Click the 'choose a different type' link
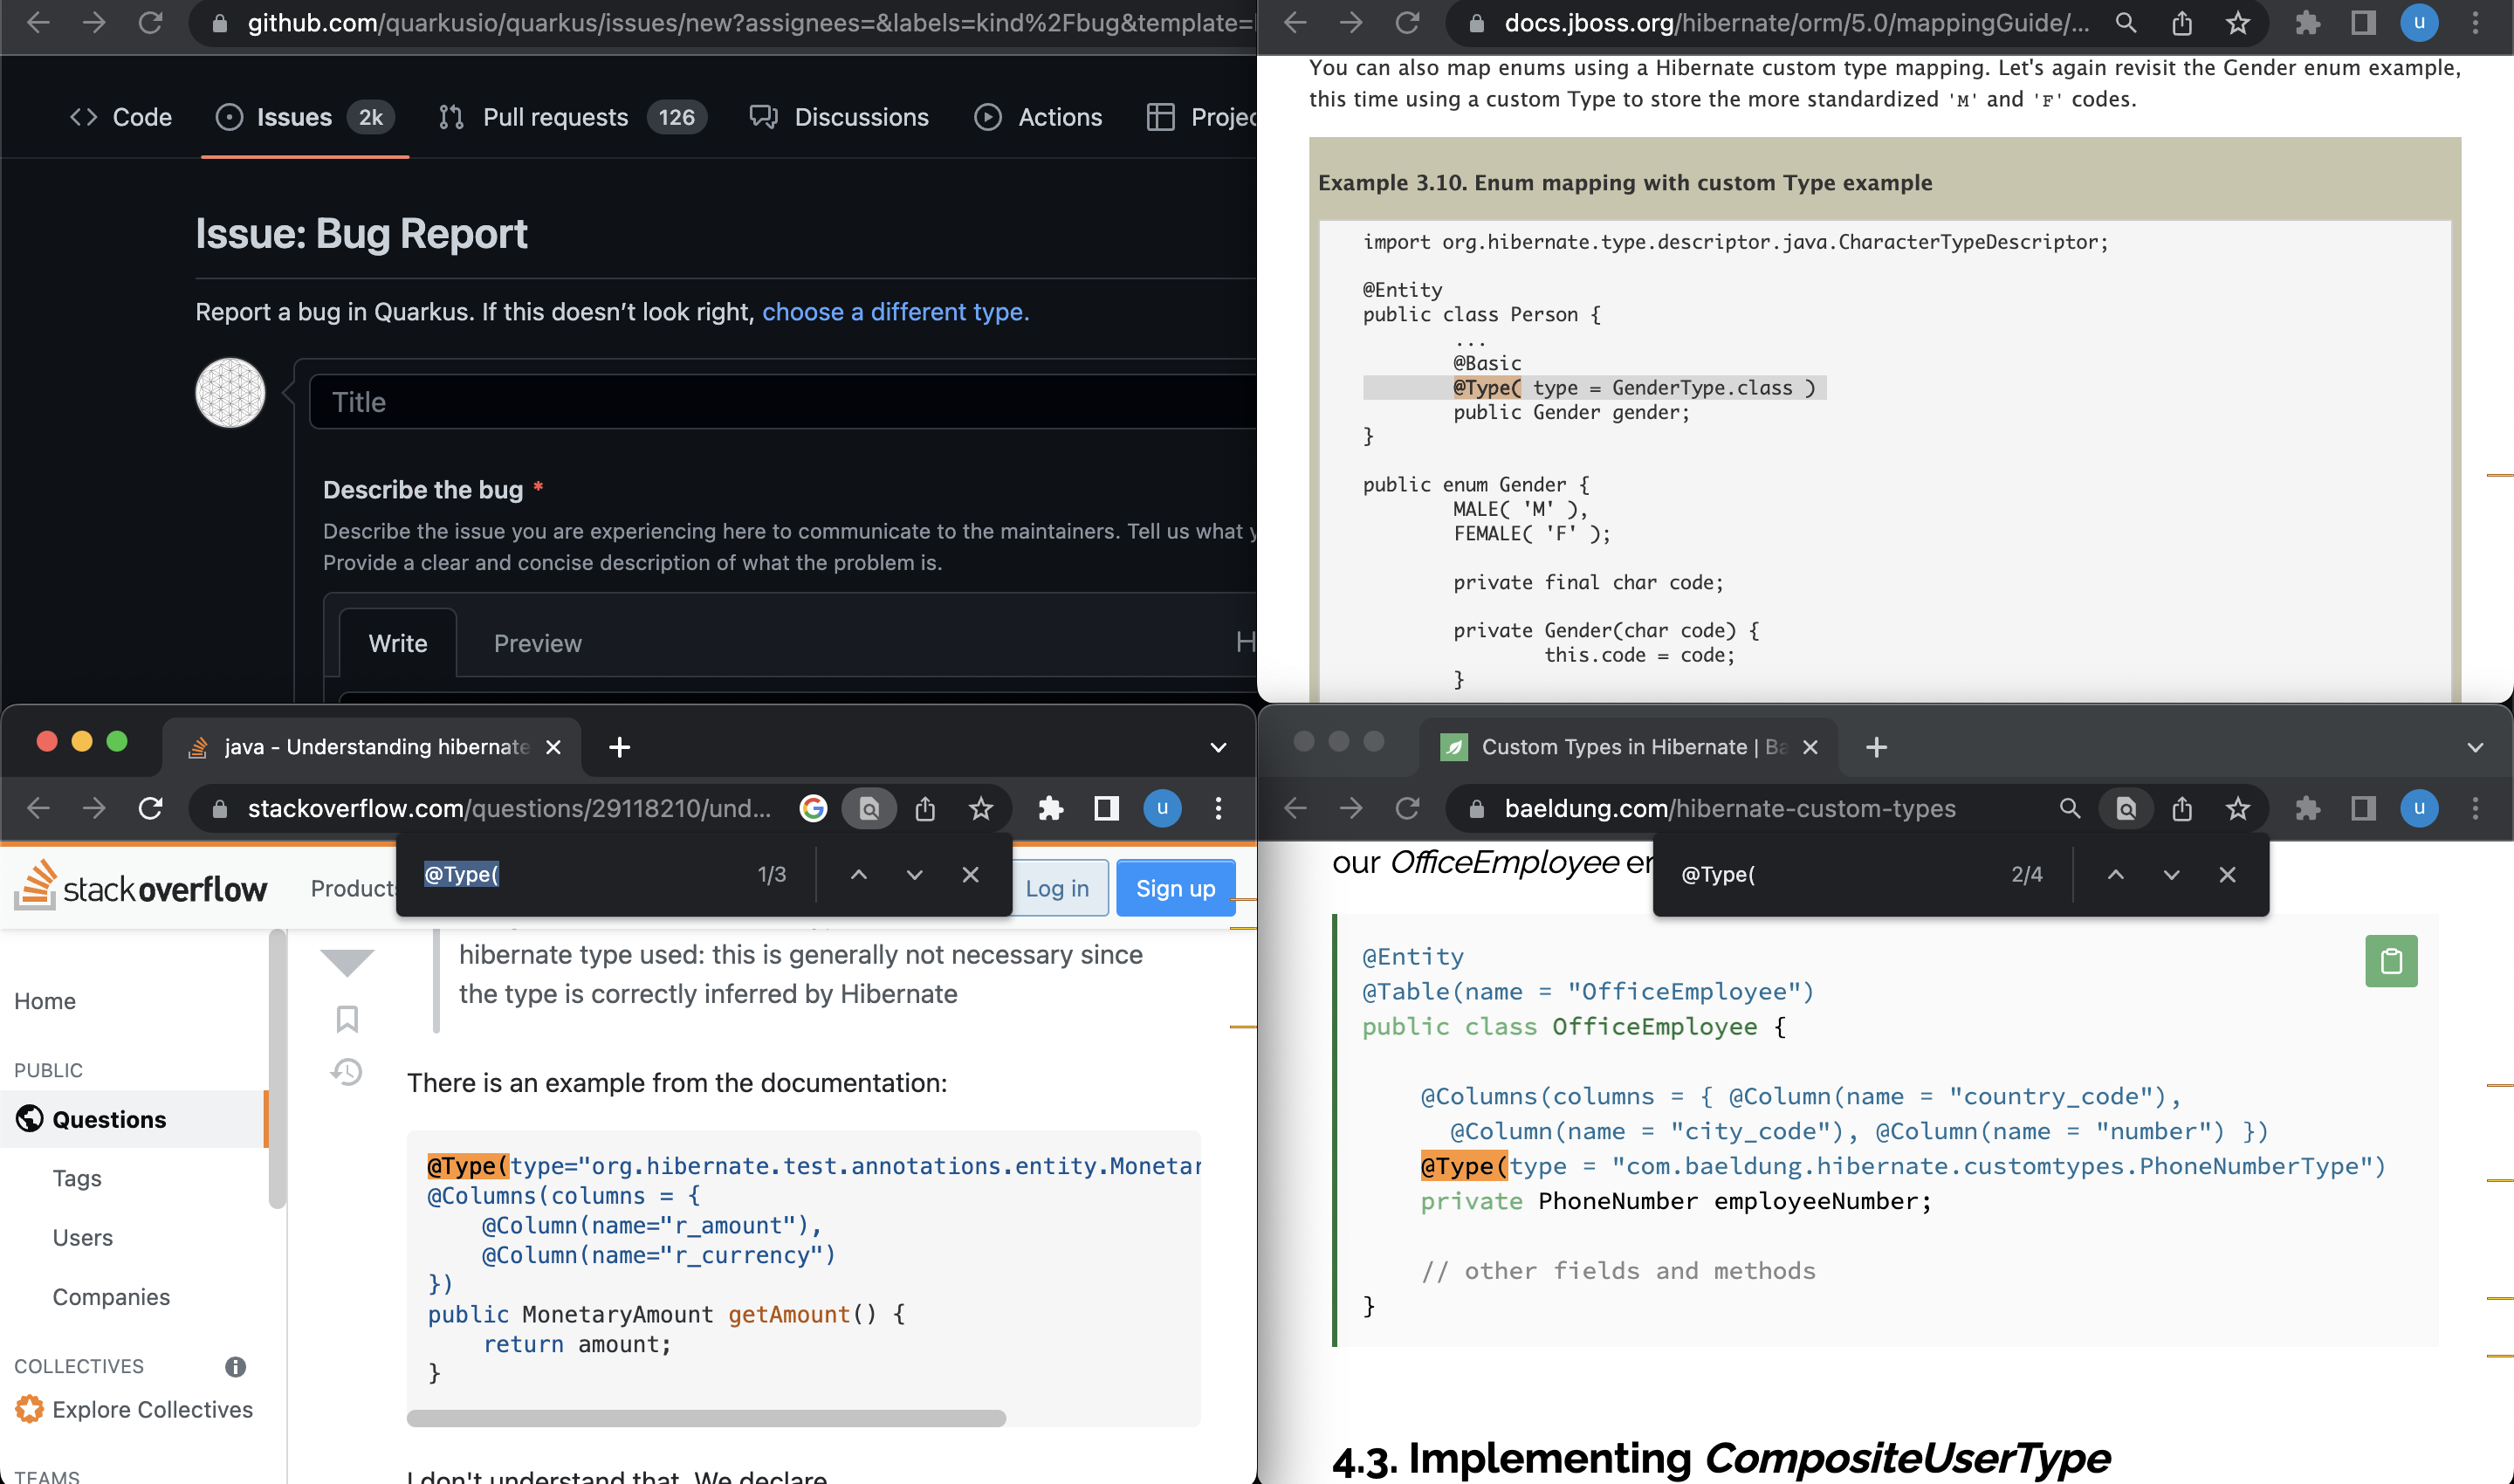The width and height of the screenshot is (2514, 1484). [x=895, y=312]
